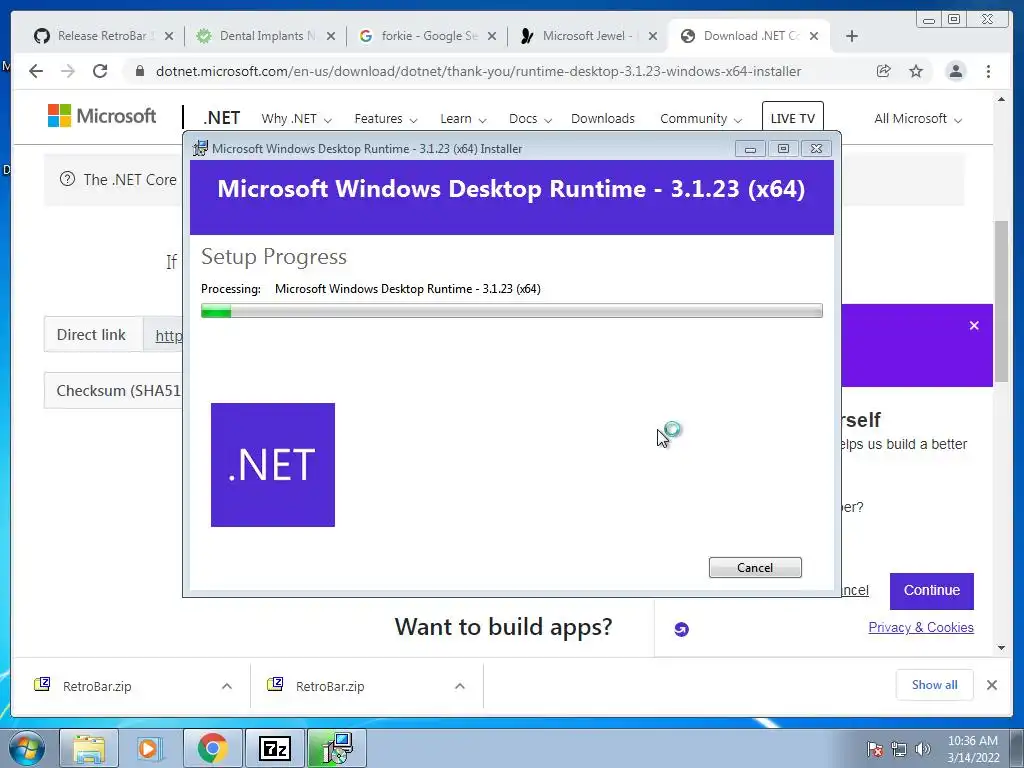Click the Want to build apps? heading
The image size is (1024, 768).
pos(504,627)
